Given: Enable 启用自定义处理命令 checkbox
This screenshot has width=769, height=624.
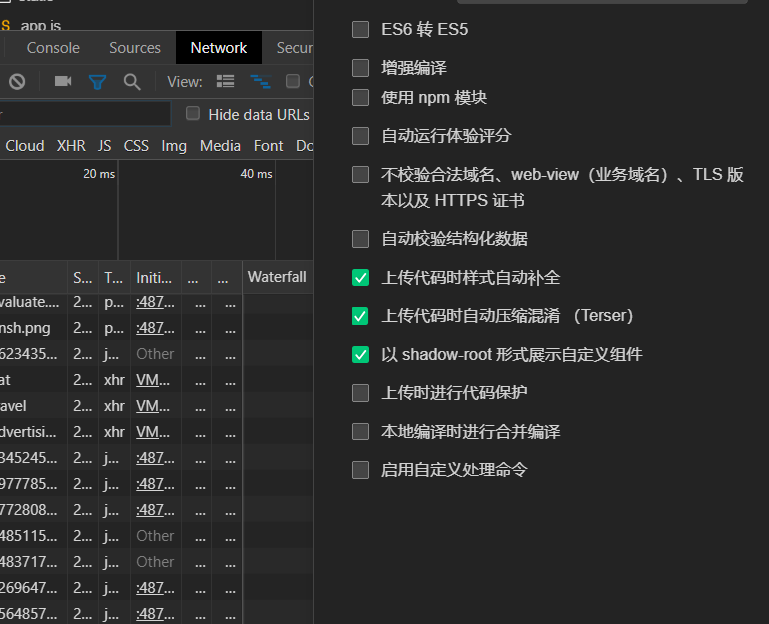Looking at the screenshot, I should tap(360, 469).
